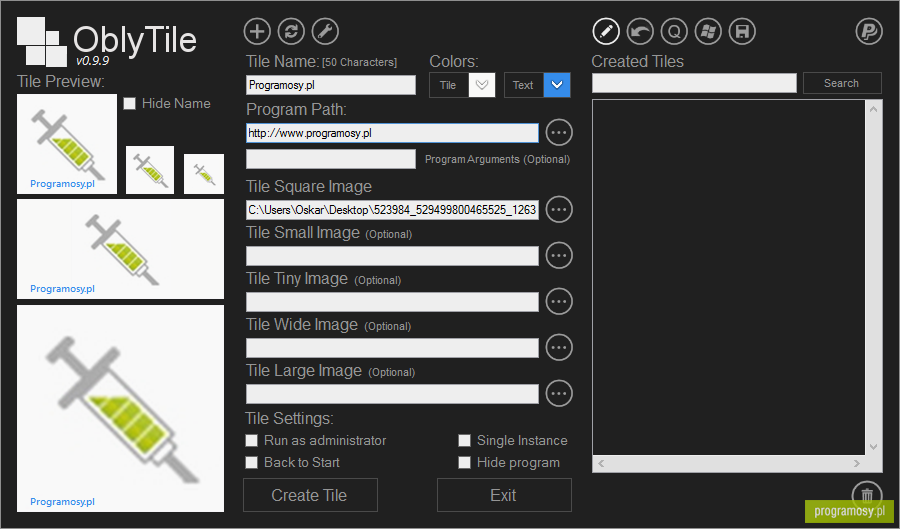
Task: Click the OblyTile logo squares
Action: tap(41, 41)
